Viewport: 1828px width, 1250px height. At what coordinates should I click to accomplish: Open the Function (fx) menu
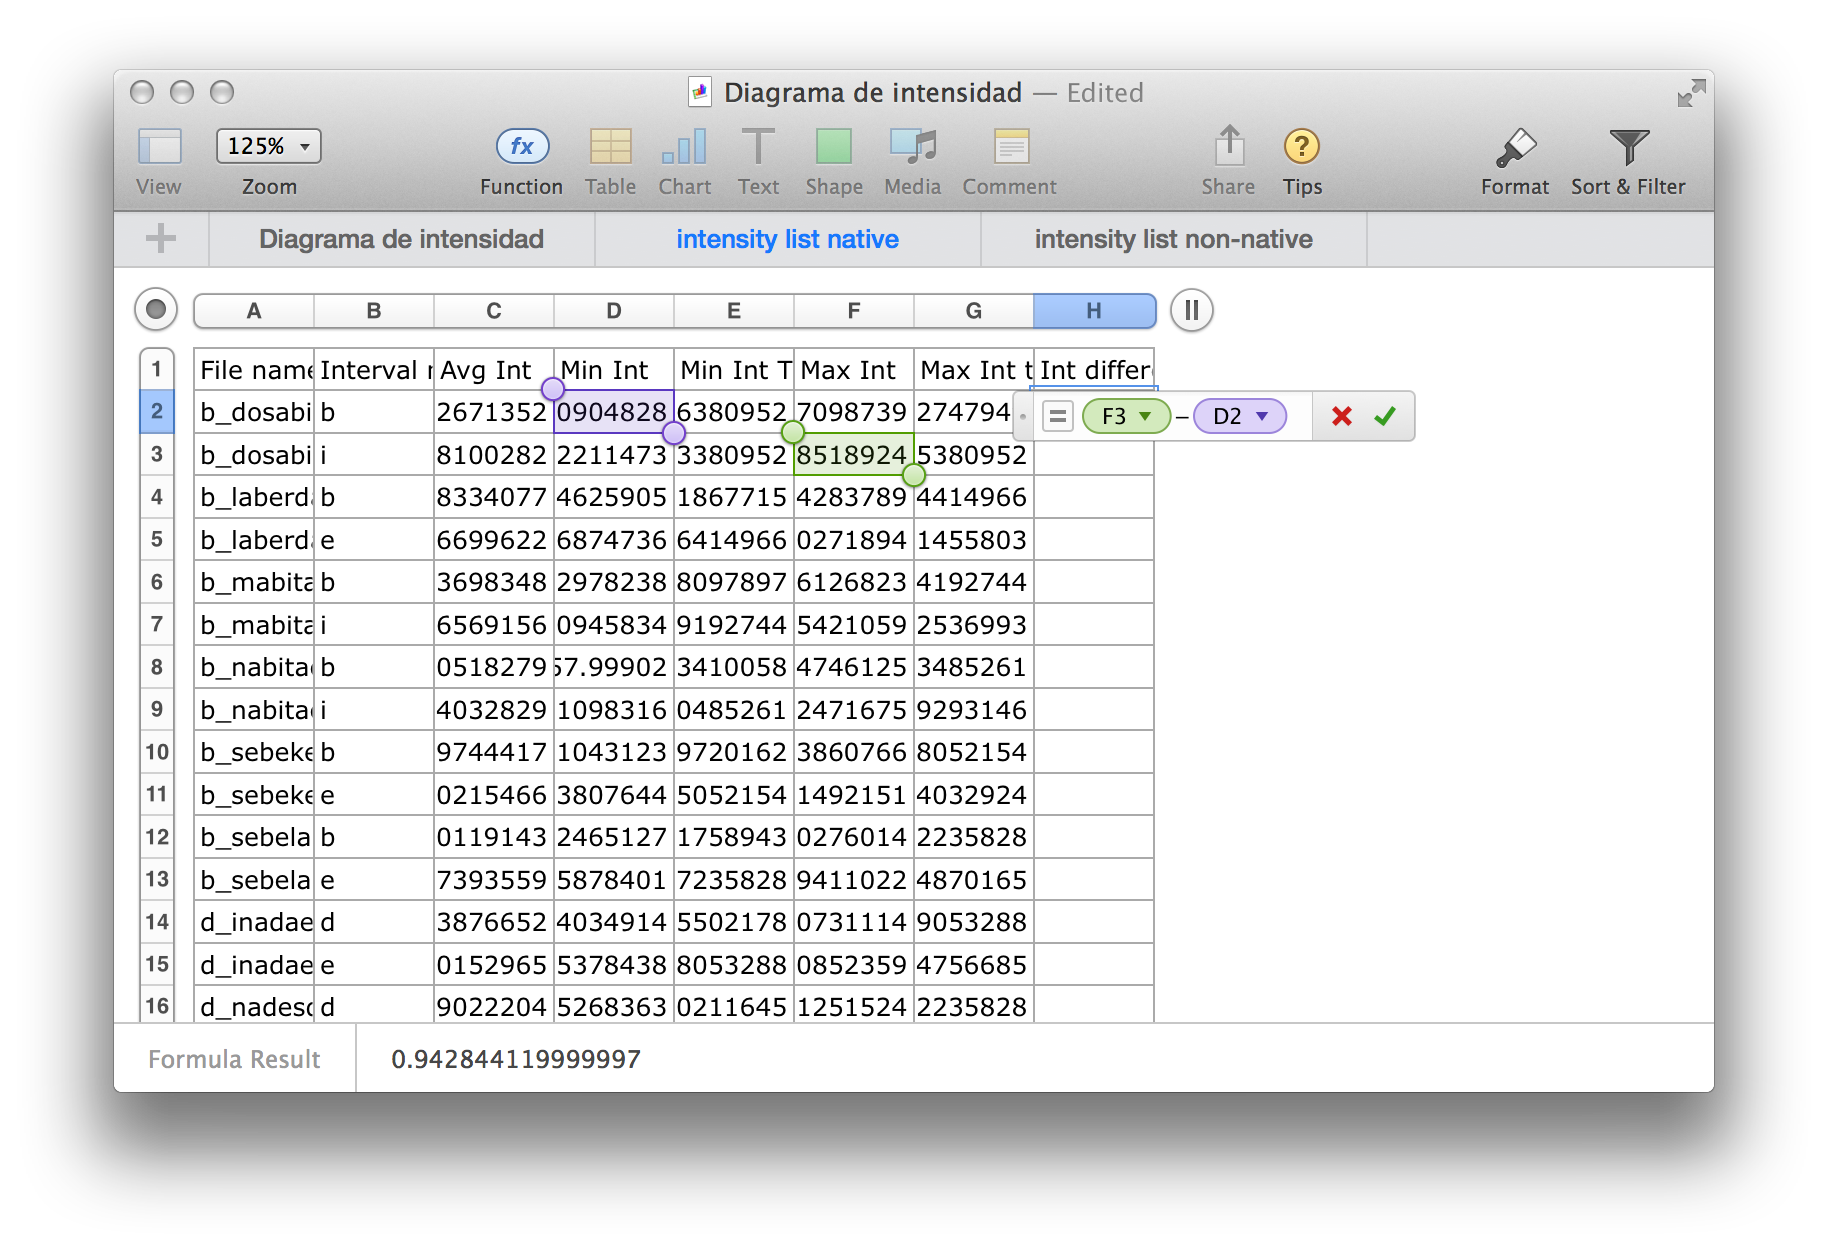[521, 148]
